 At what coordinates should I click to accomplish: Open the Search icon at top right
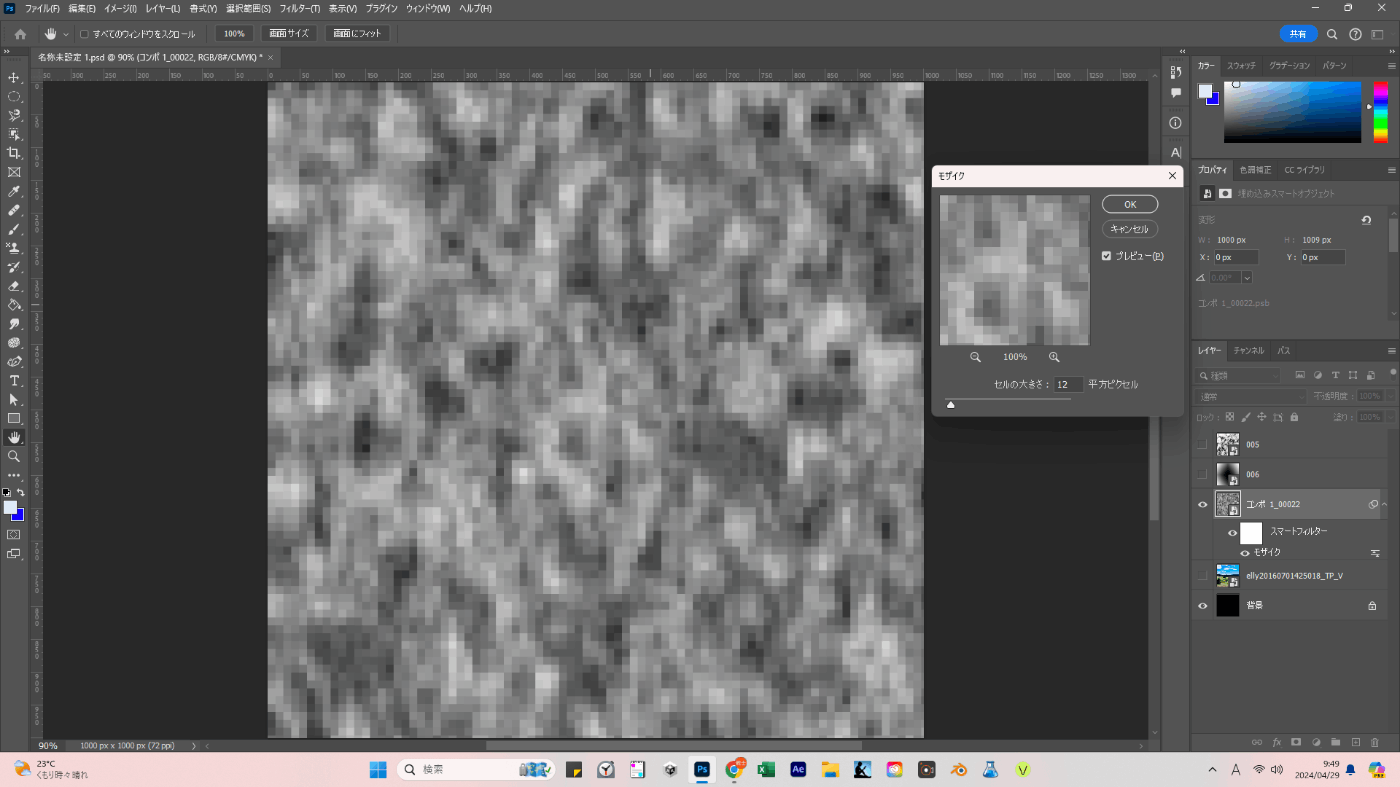[x=1332, y=34]
